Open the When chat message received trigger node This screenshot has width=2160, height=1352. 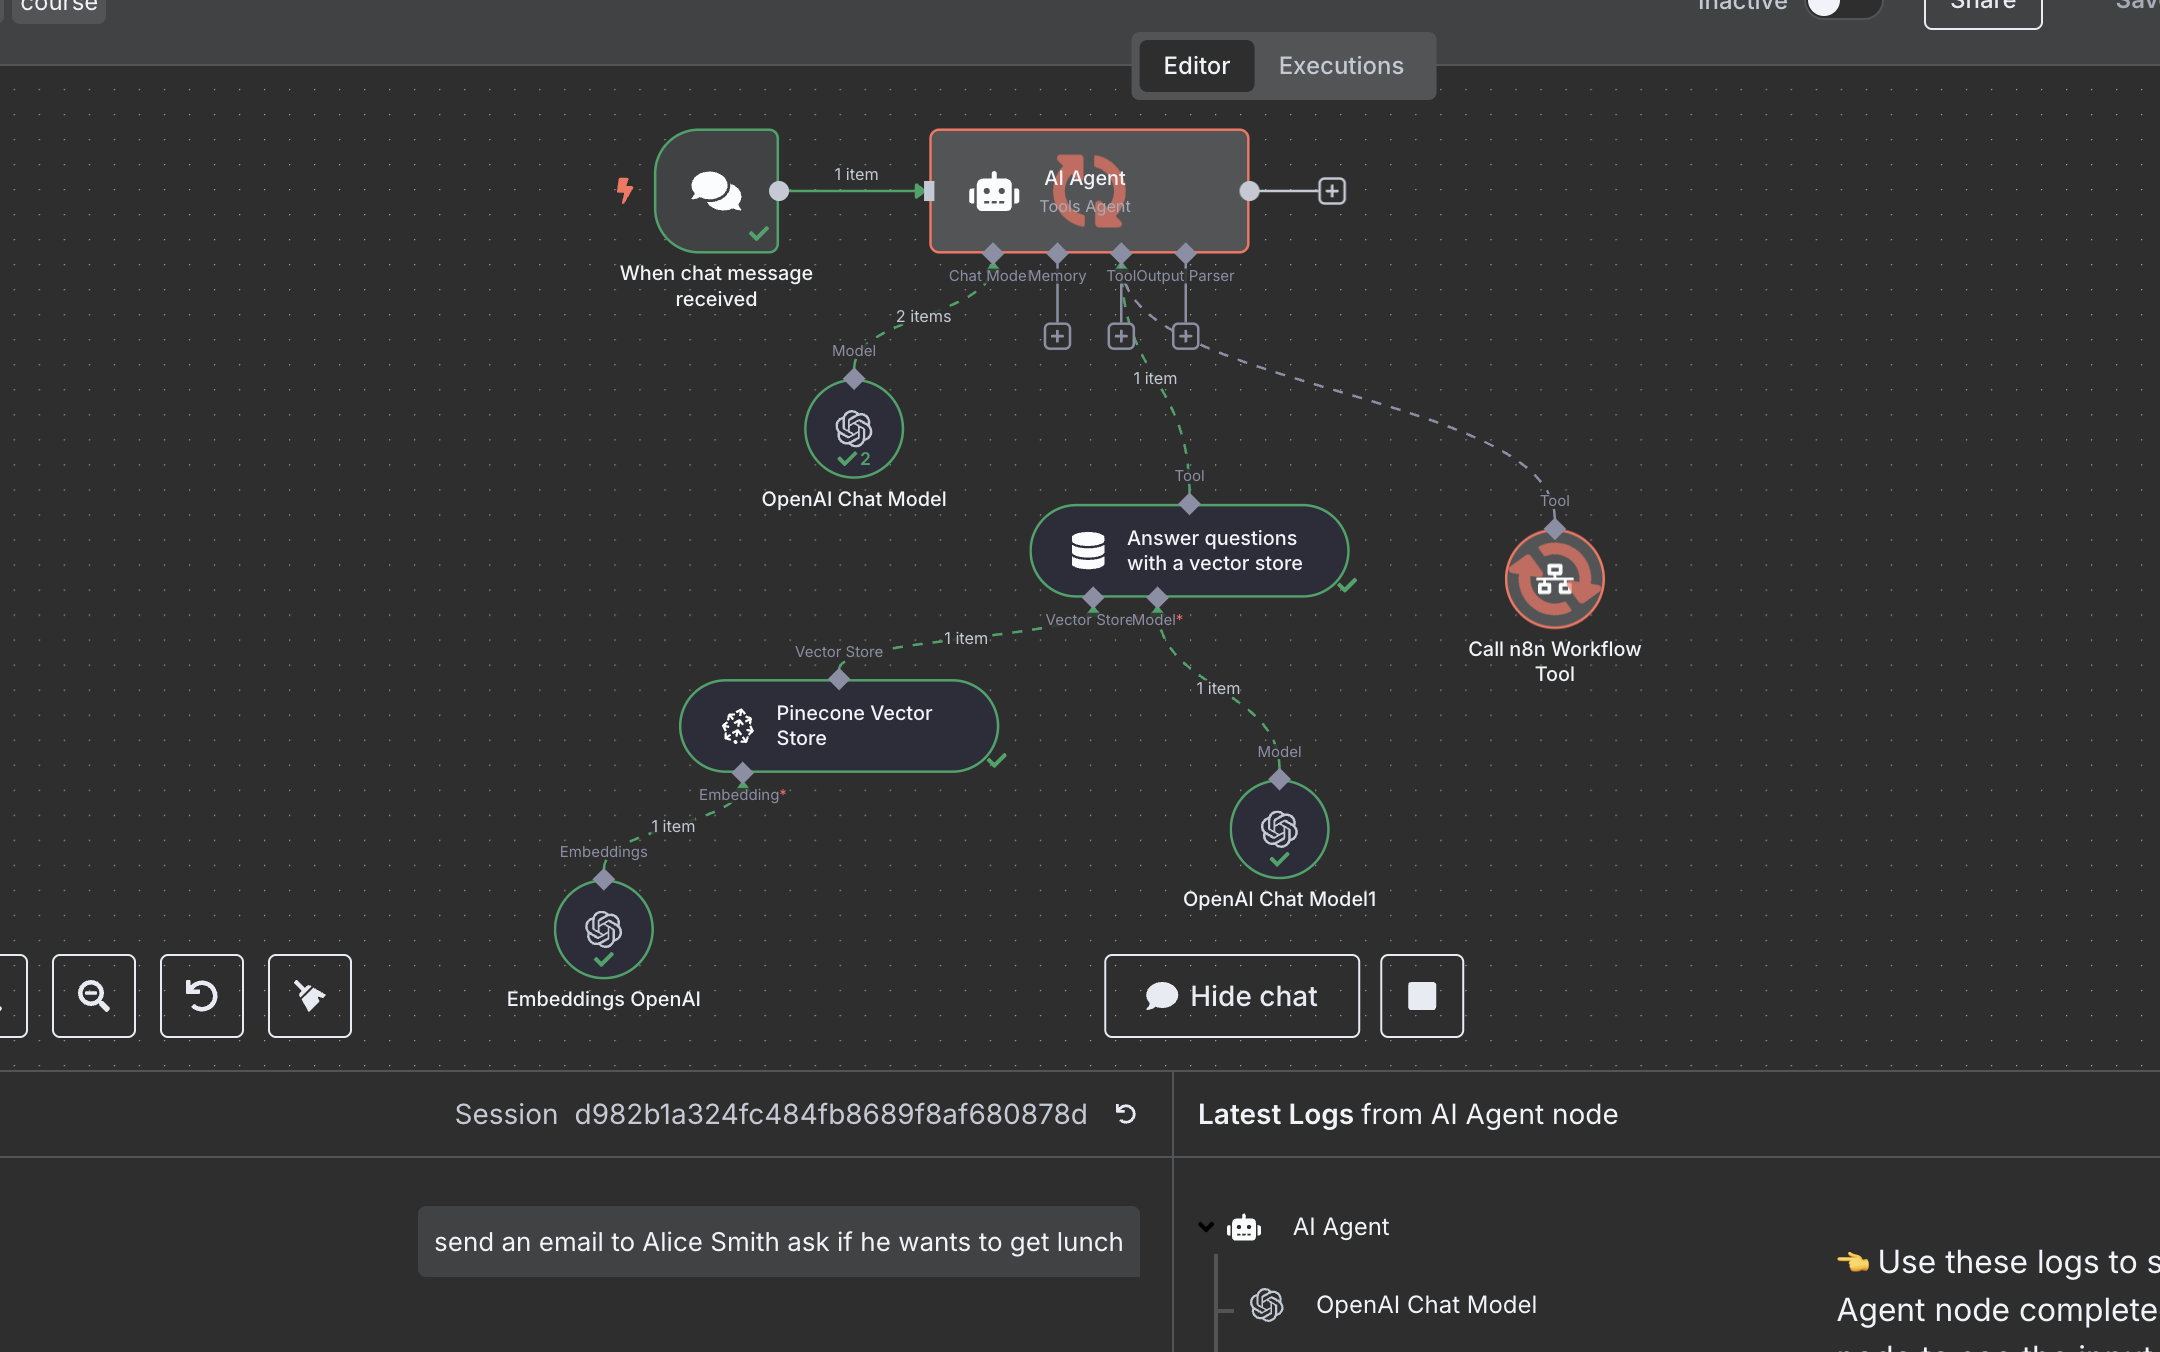pyautogui.click(x=715, y=192)
